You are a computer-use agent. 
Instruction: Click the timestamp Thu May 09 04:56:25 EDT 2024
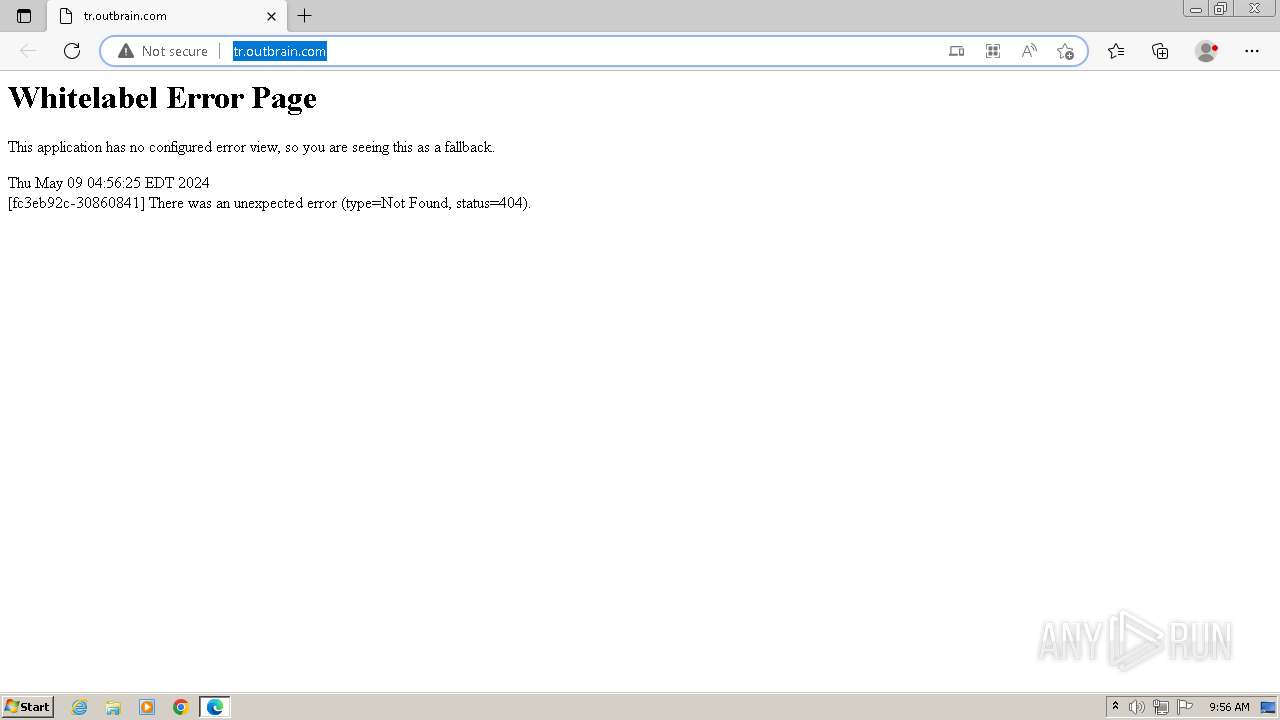(109, 183)
